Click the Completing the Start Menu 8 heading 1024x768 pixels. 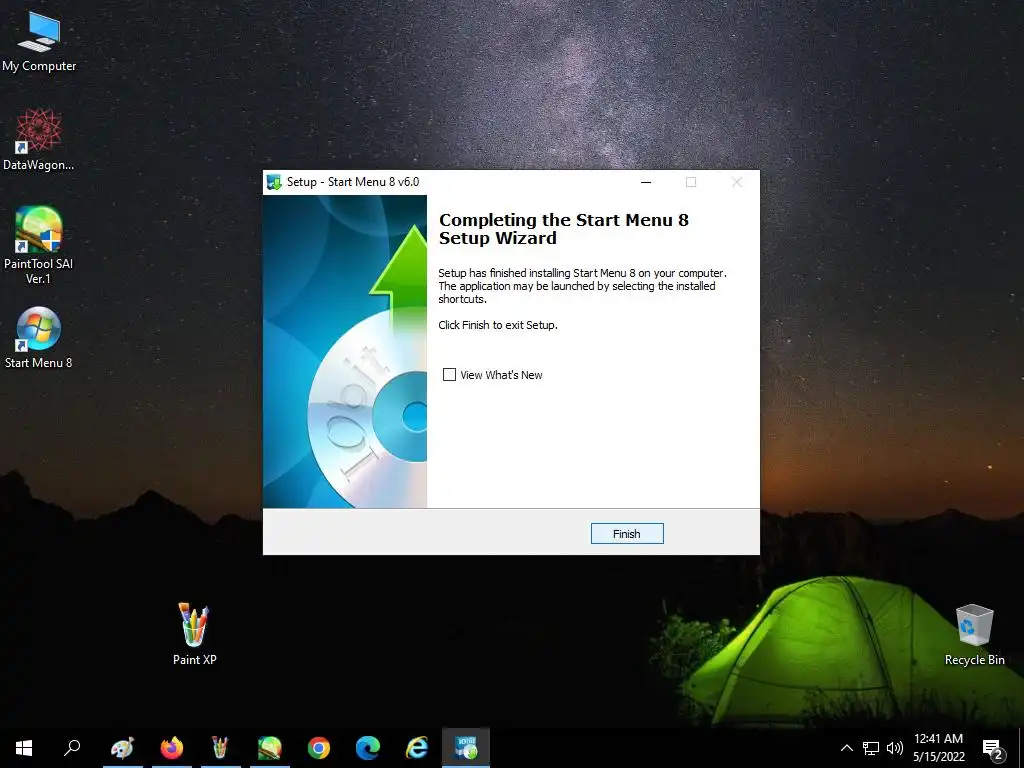click(564, 229)
